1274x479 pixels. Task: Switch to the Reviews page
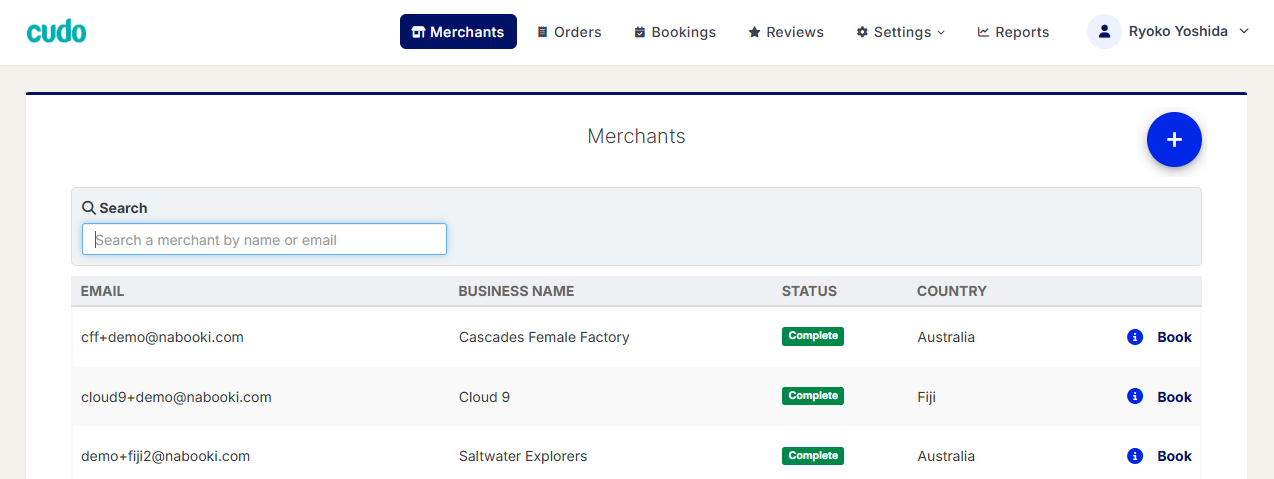pyautogui.click(x=786, y=32)
